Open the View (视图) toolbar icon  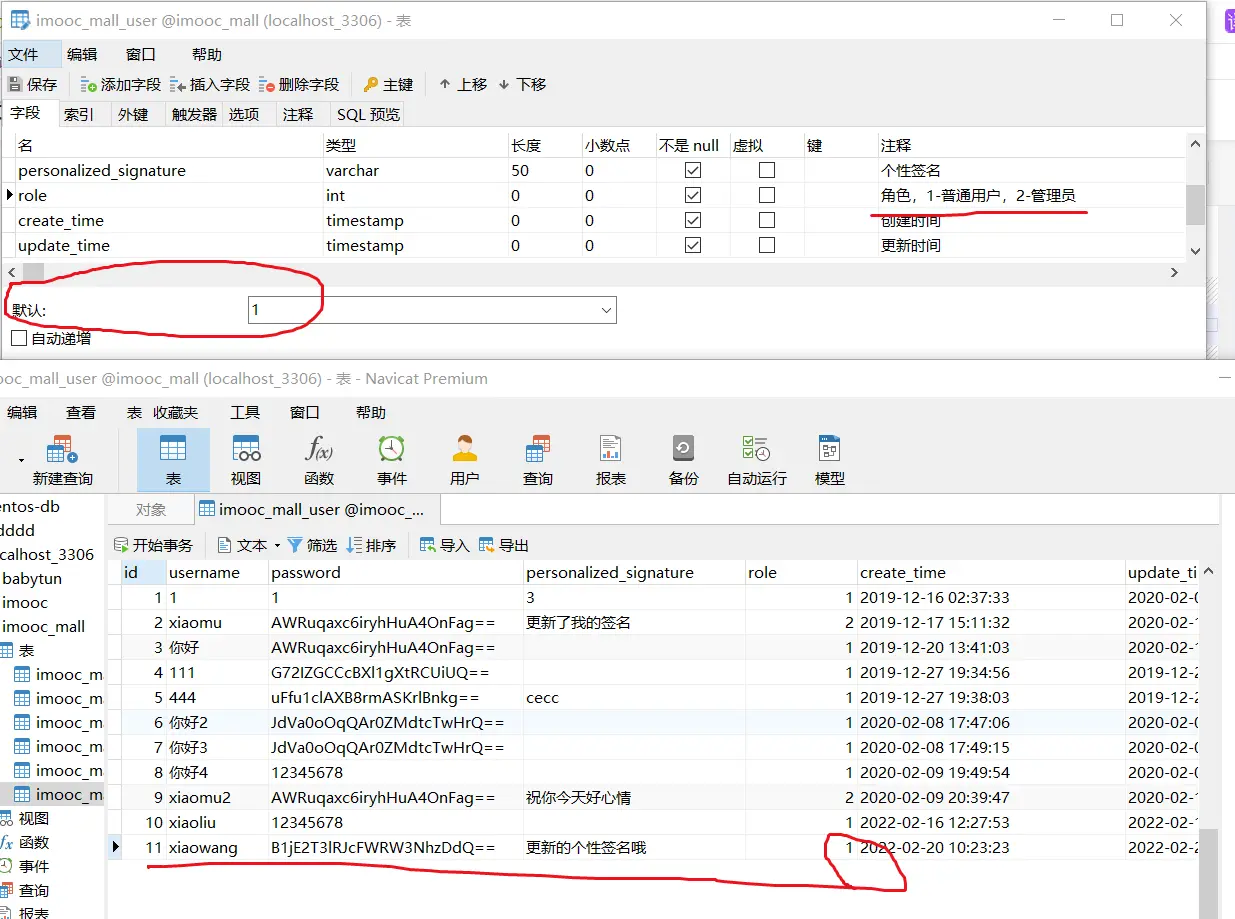tap(246, 460)
